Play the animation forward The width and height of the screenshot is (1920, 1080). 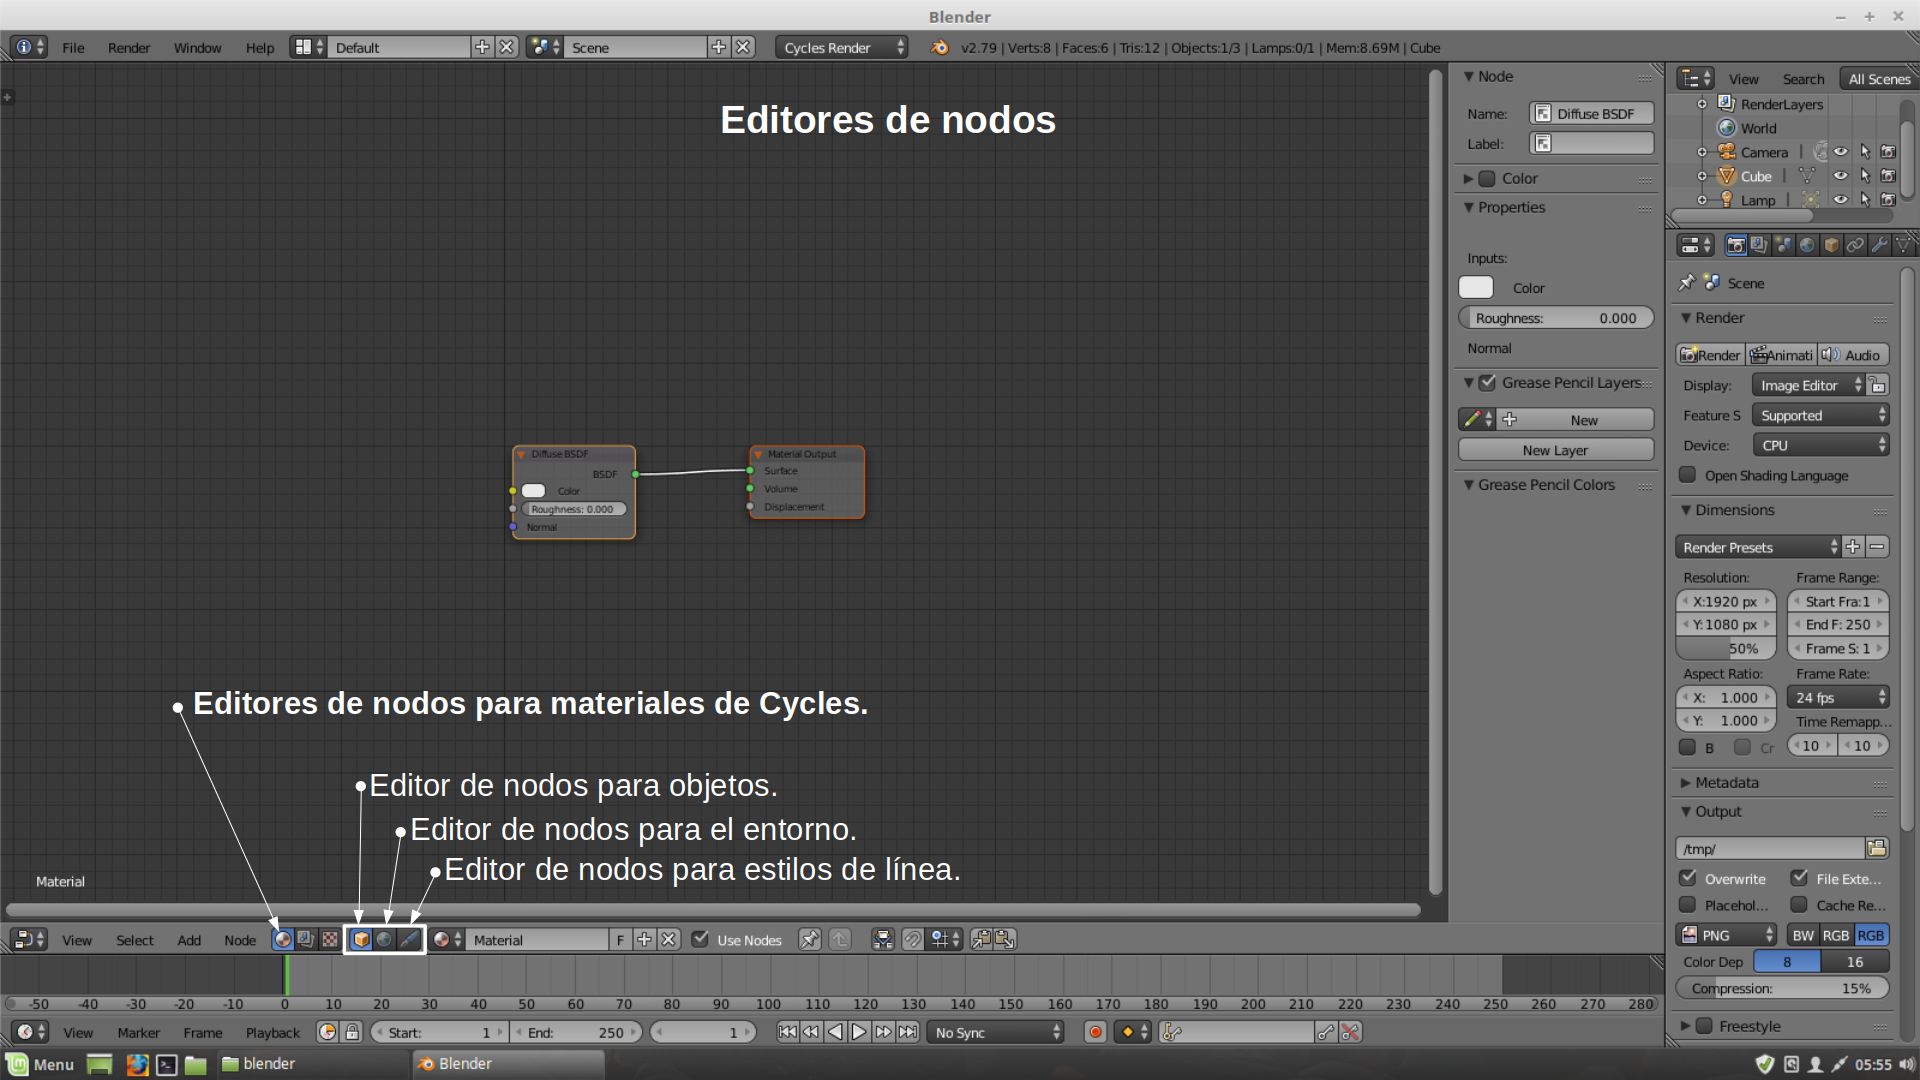click(859, 1032)
